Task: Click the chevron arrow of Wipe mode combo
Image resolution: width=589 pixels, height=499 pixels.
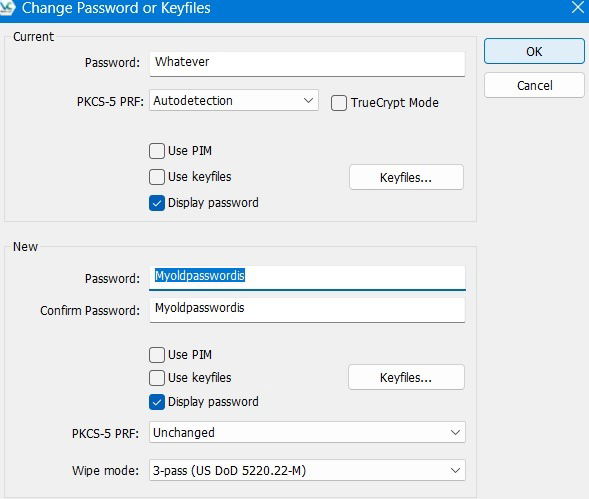Action: (x=455, y=470)
